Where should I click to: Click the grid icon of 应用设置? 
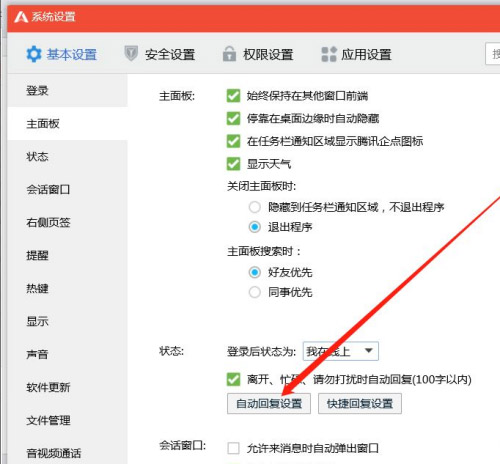[329, 54]
